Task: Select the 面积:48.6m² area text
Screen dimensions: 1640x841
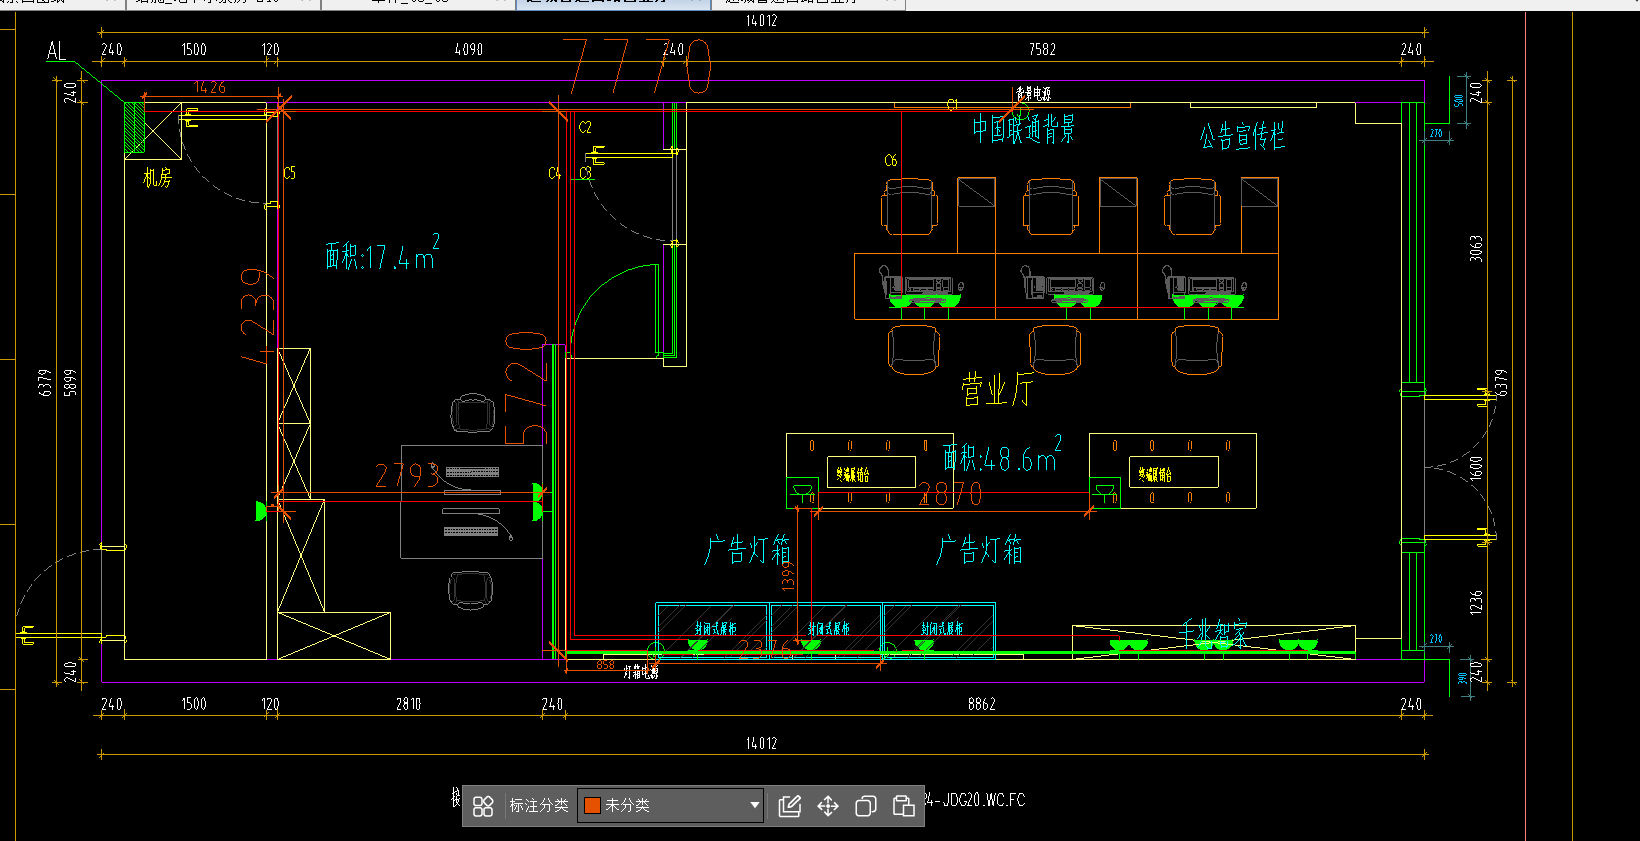Action: pyautogui.click(x=1001, y=458)
